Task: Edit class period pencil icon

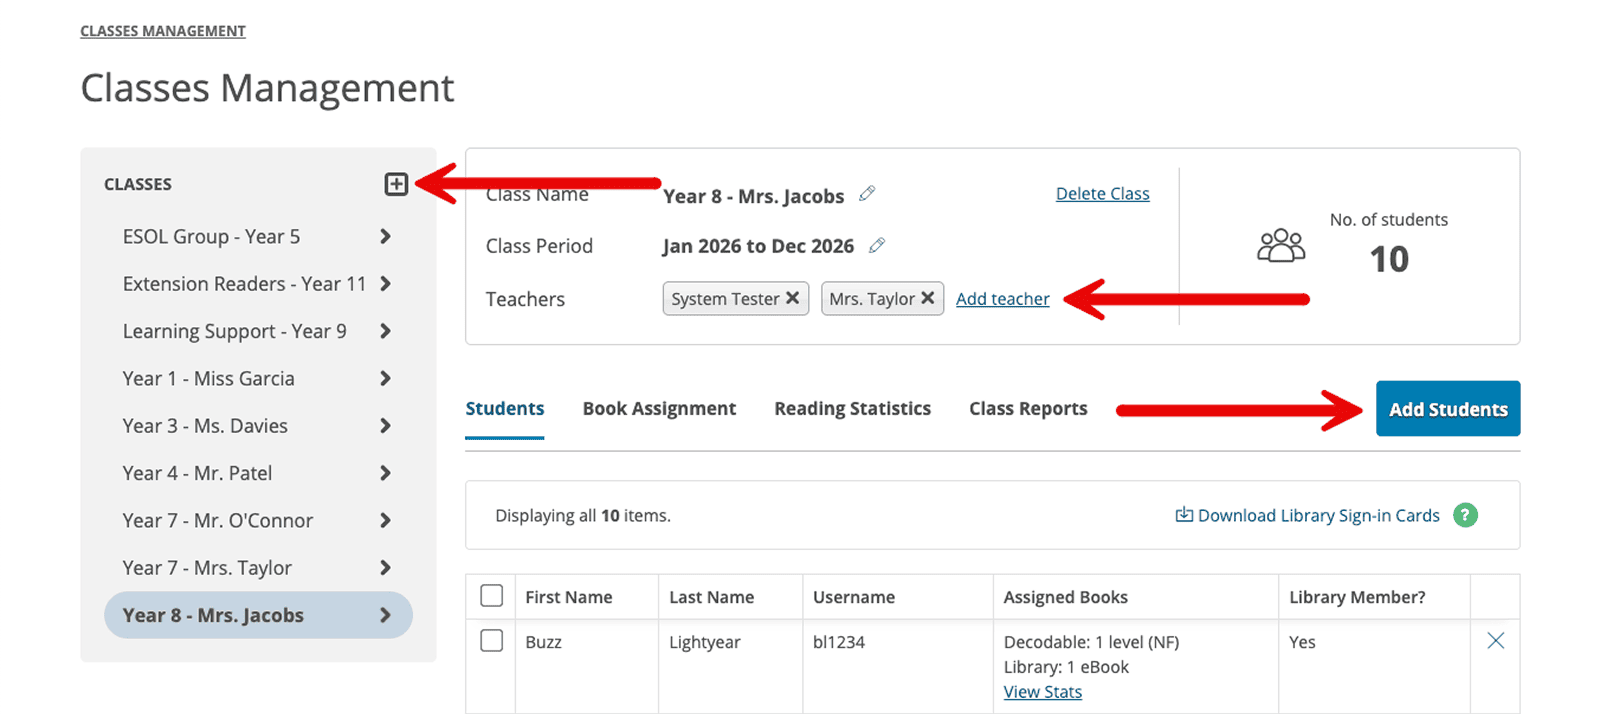Action: pos(877,245)
